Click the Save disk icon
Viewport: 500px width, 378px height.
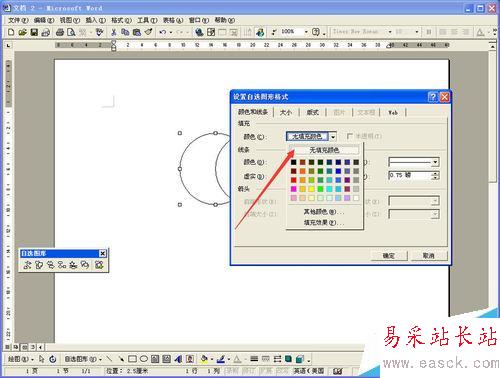point(34,32)
